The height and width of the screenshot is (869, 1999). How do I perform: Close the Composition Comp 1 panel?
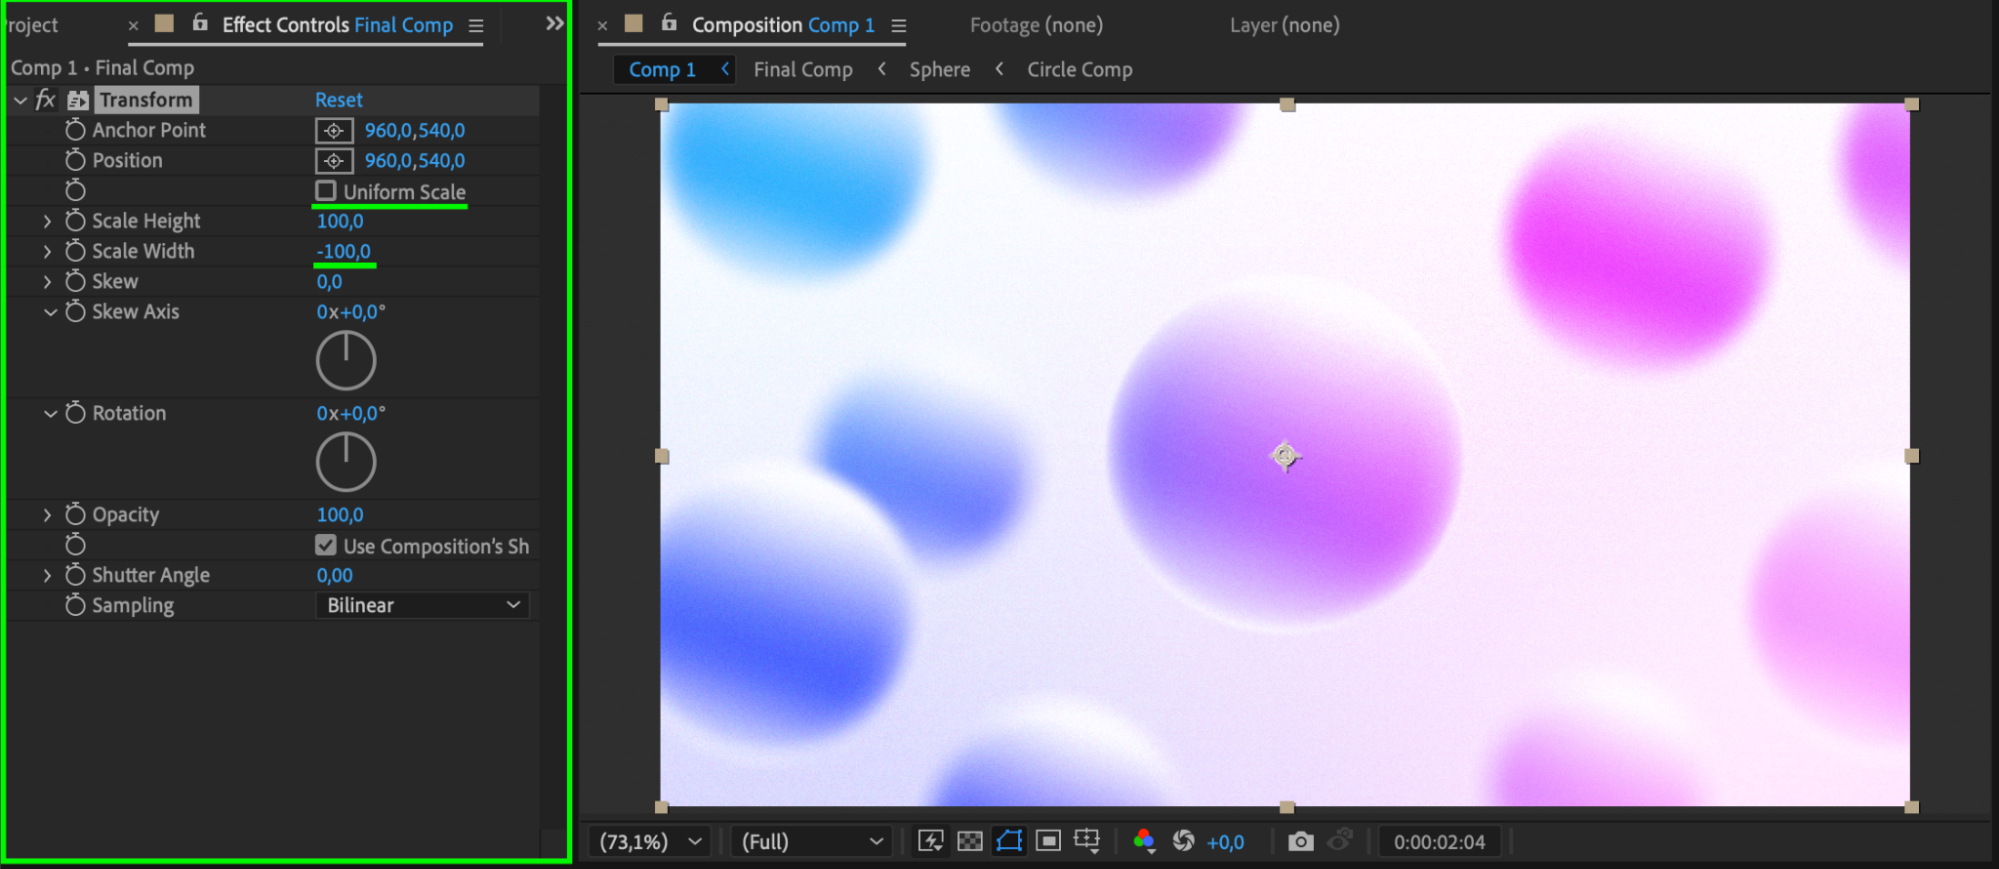tap(602, 26)
